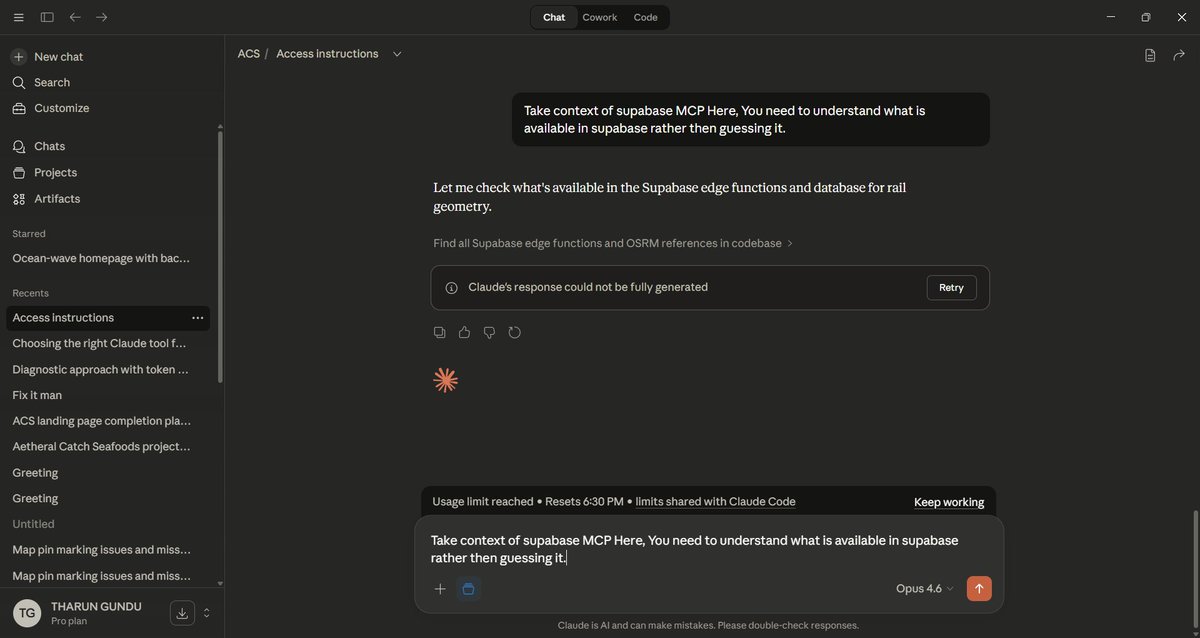Screen dimensions: 1200x638
Task: Click the sidebar vertical scrollbar
Action: 220,257
